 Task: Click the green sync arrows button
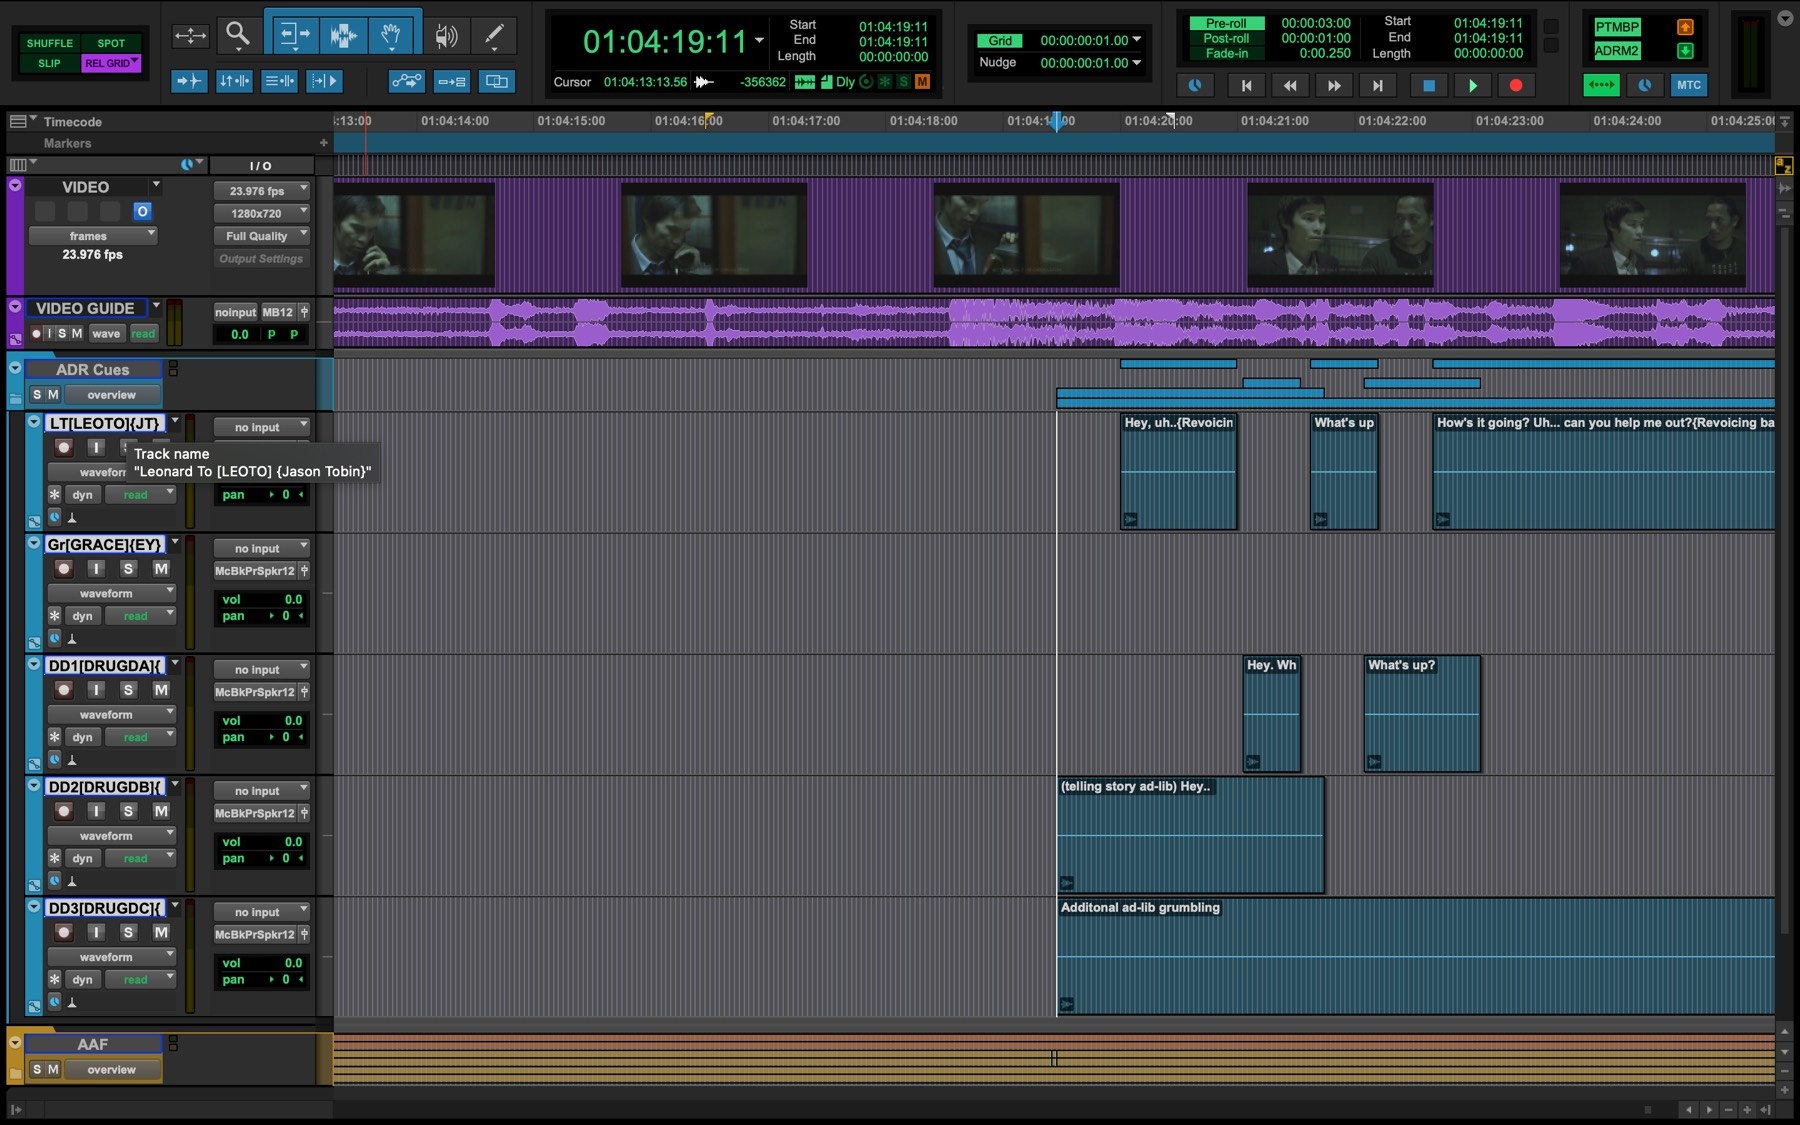click(x=1601, y=85)
